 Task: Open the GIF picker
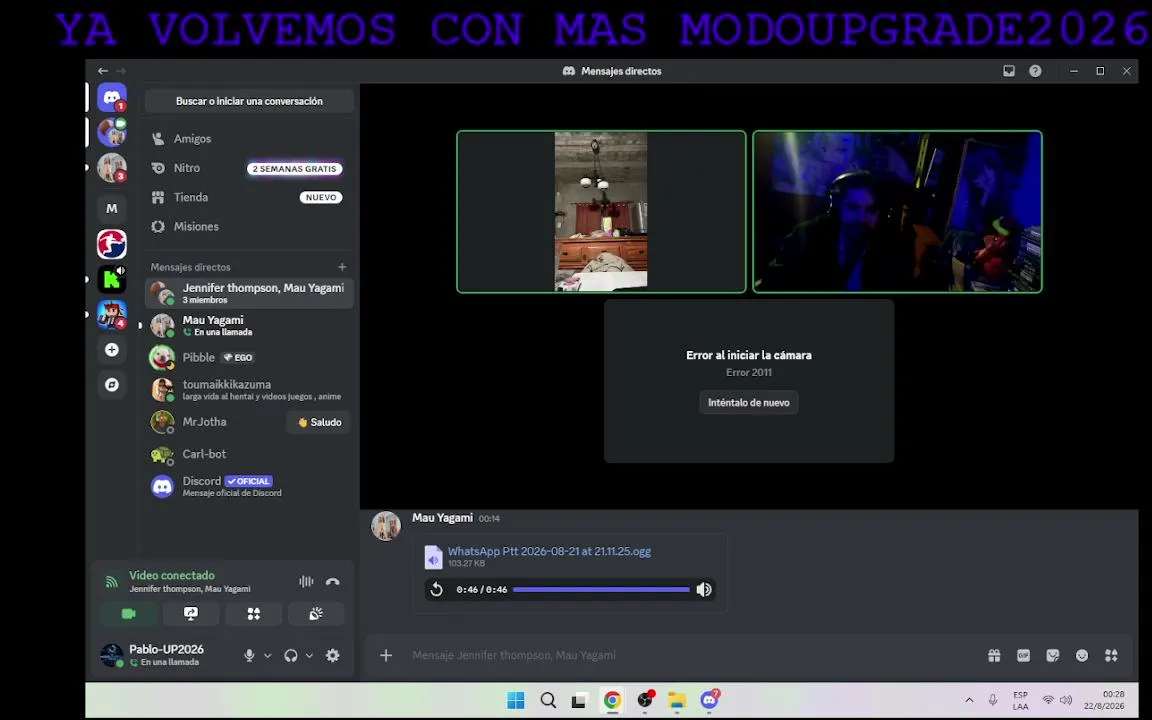pyautogui.click(x=1023, y=655)
